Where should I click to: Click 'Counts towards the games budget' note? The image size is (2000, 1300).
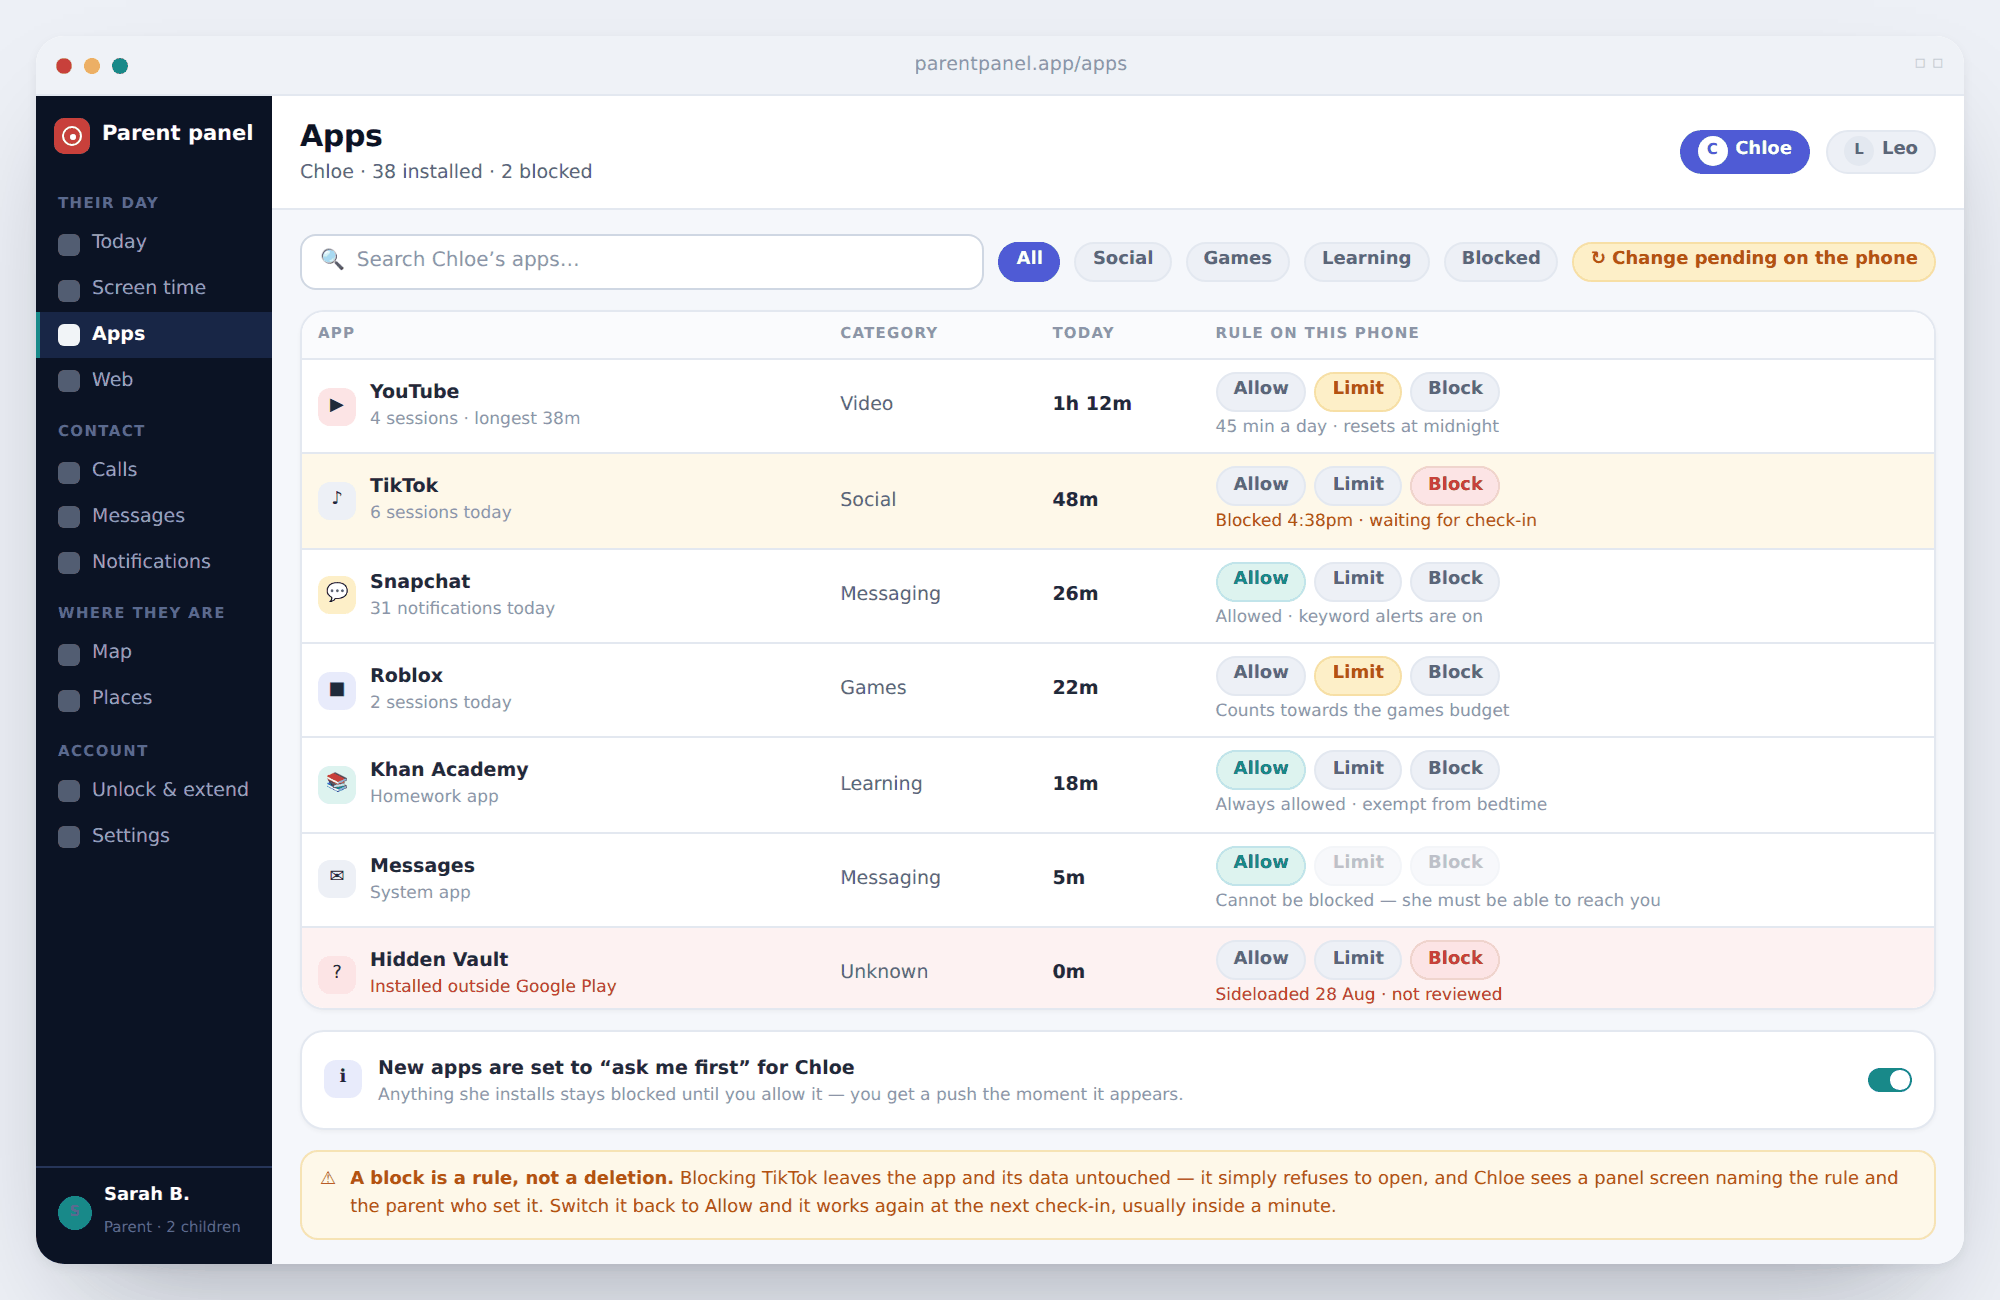point(1362,711)
